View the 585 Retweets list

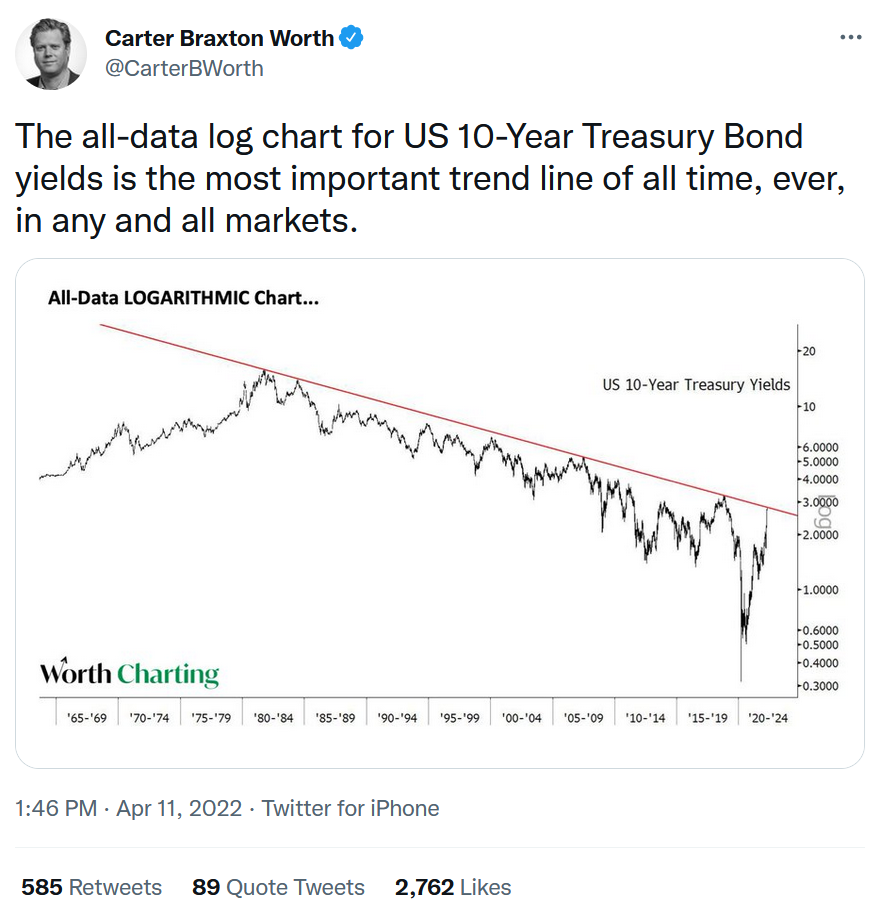pyautogui.click(x=91, y=887)
